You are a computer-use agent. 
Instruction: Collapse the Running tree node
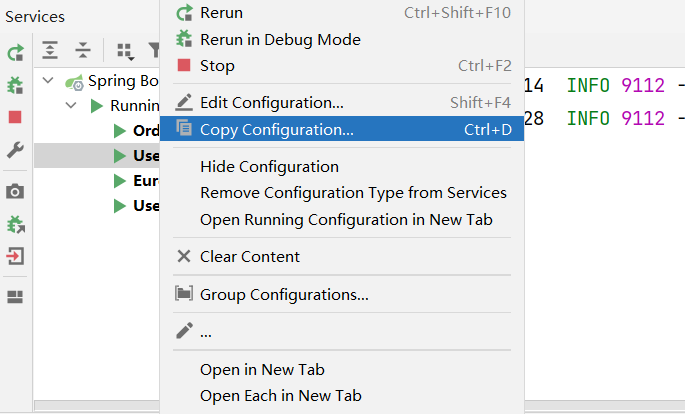click(71, 105)
